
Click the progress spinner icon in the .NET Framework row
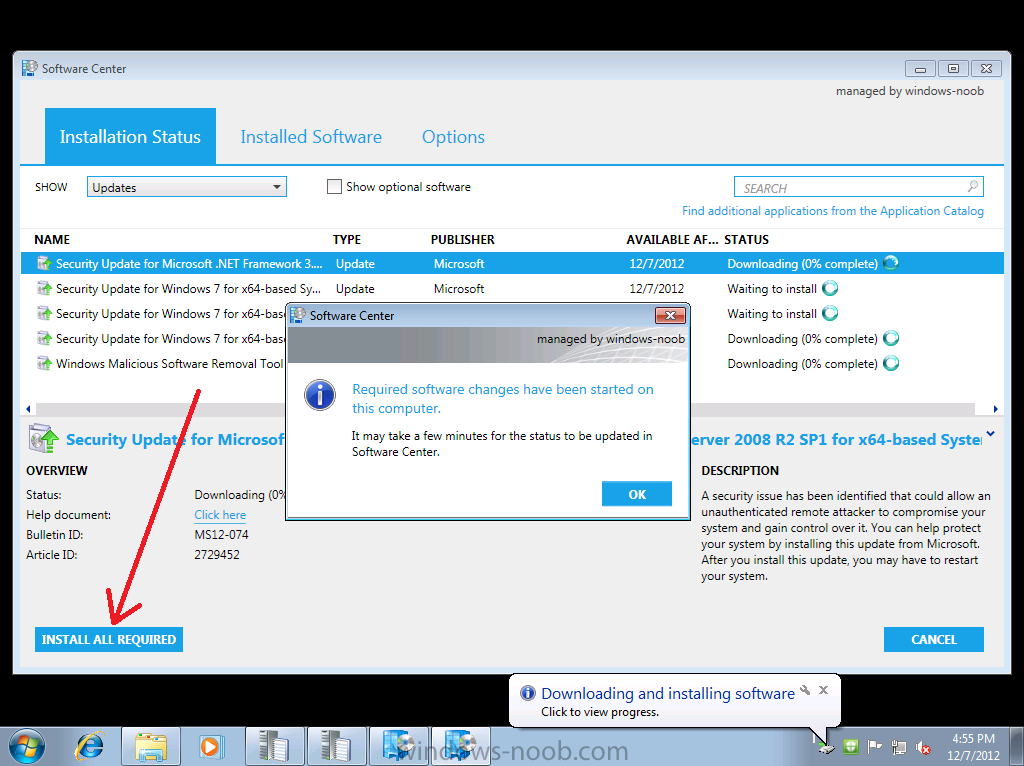tap(891, 263)
